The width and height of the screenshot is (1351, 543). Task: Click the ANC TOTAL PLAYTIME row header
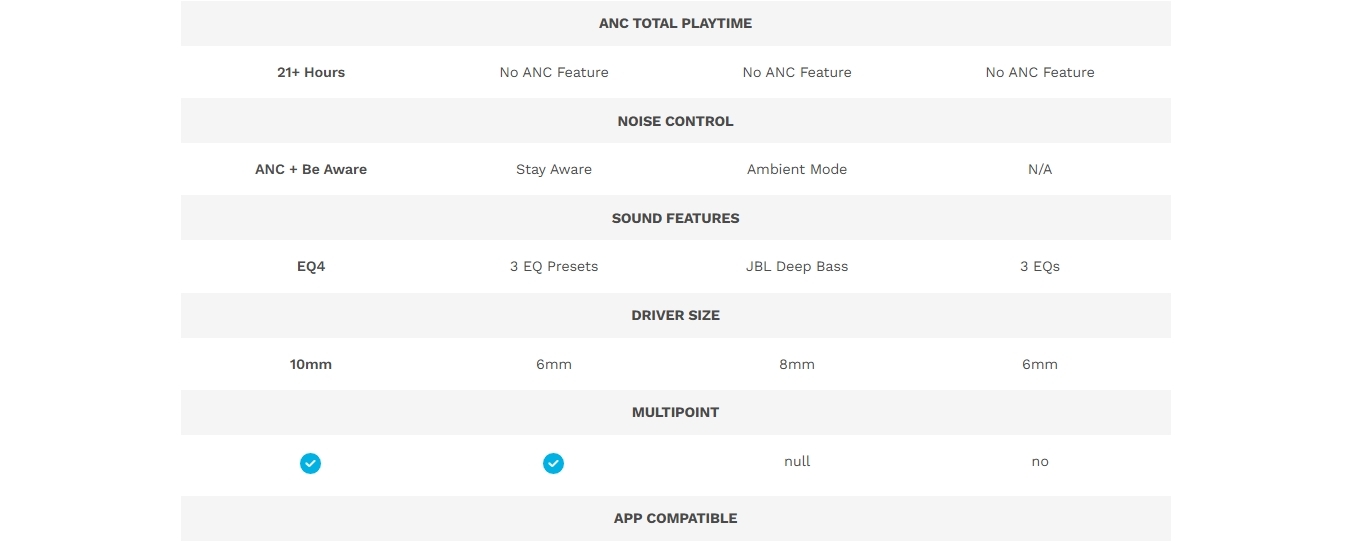click(675, 23)
